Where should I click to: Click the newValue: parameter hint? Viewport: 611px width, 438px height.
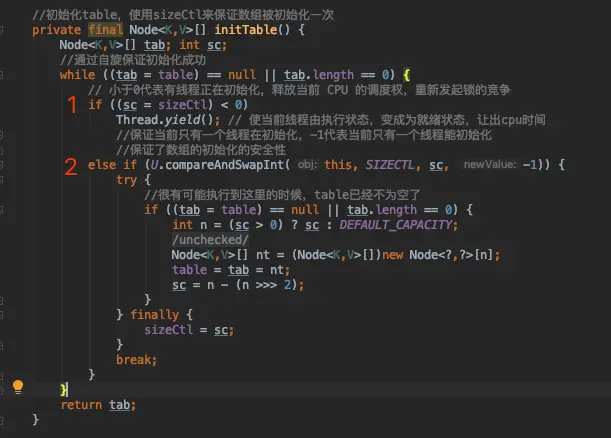pyautogui.click(x=490, y=164)
